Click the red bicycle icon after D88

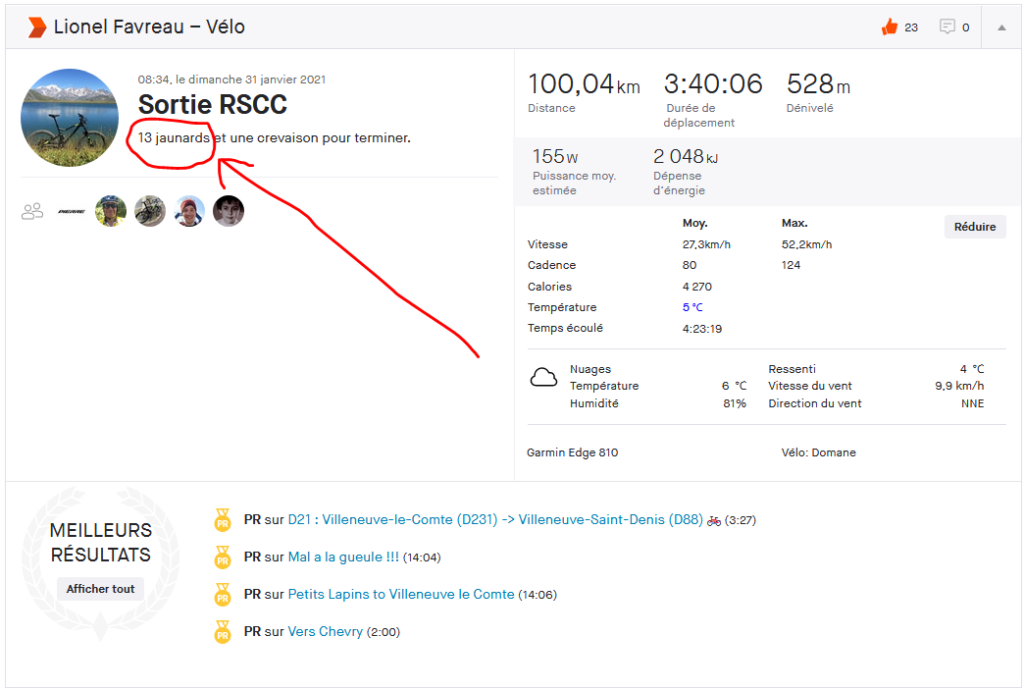pos(714,520)
